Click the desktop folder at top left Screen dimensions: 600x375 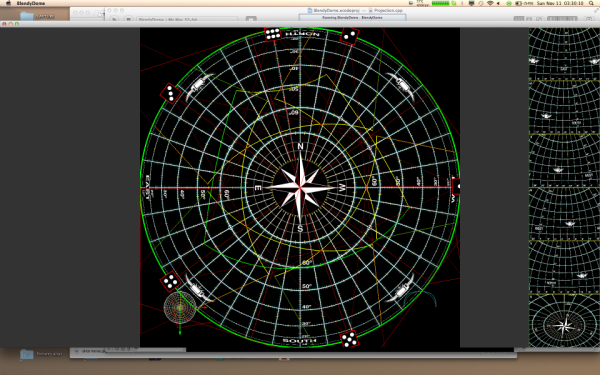click(27, 16)
